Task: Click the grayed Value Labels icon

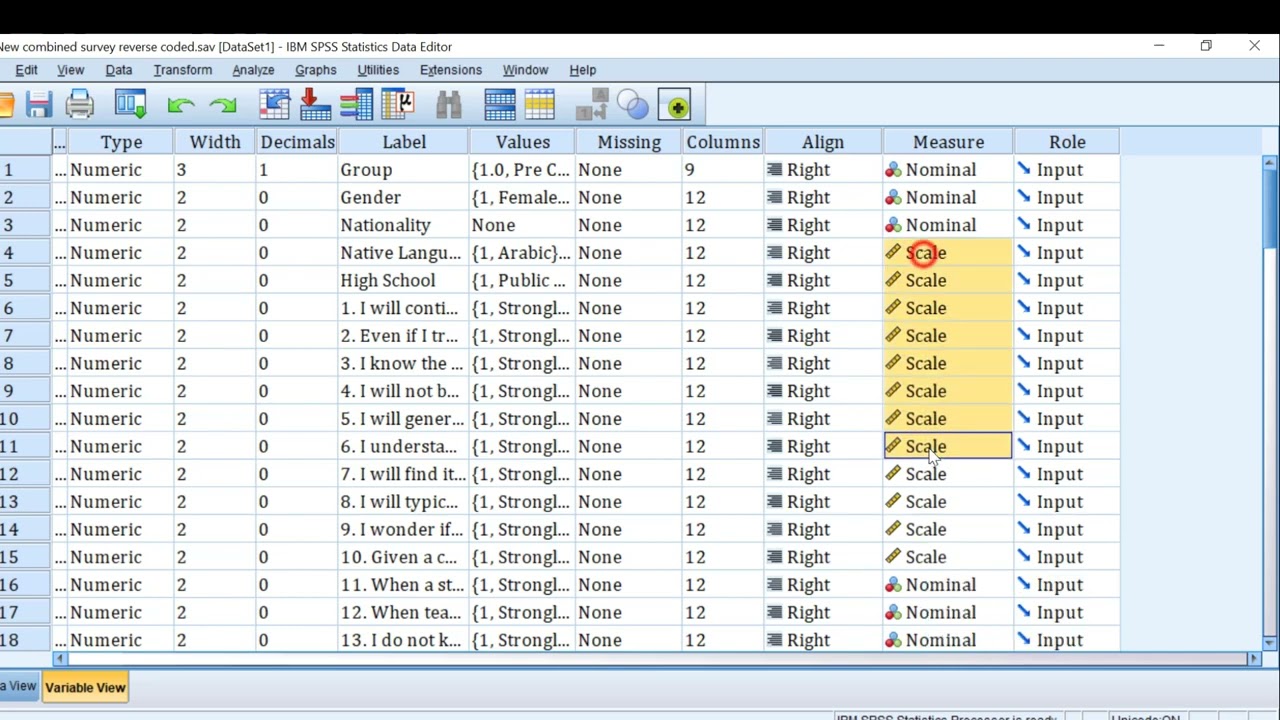Action: pyautogui.click(x=593, y=105)
